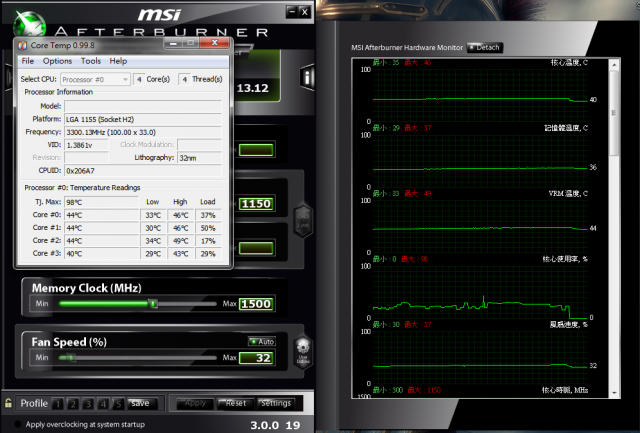Open the Help menu in Core Temp
Image resolution: width=640 pixels, height=433 pixels.
[x=118, y=61]
